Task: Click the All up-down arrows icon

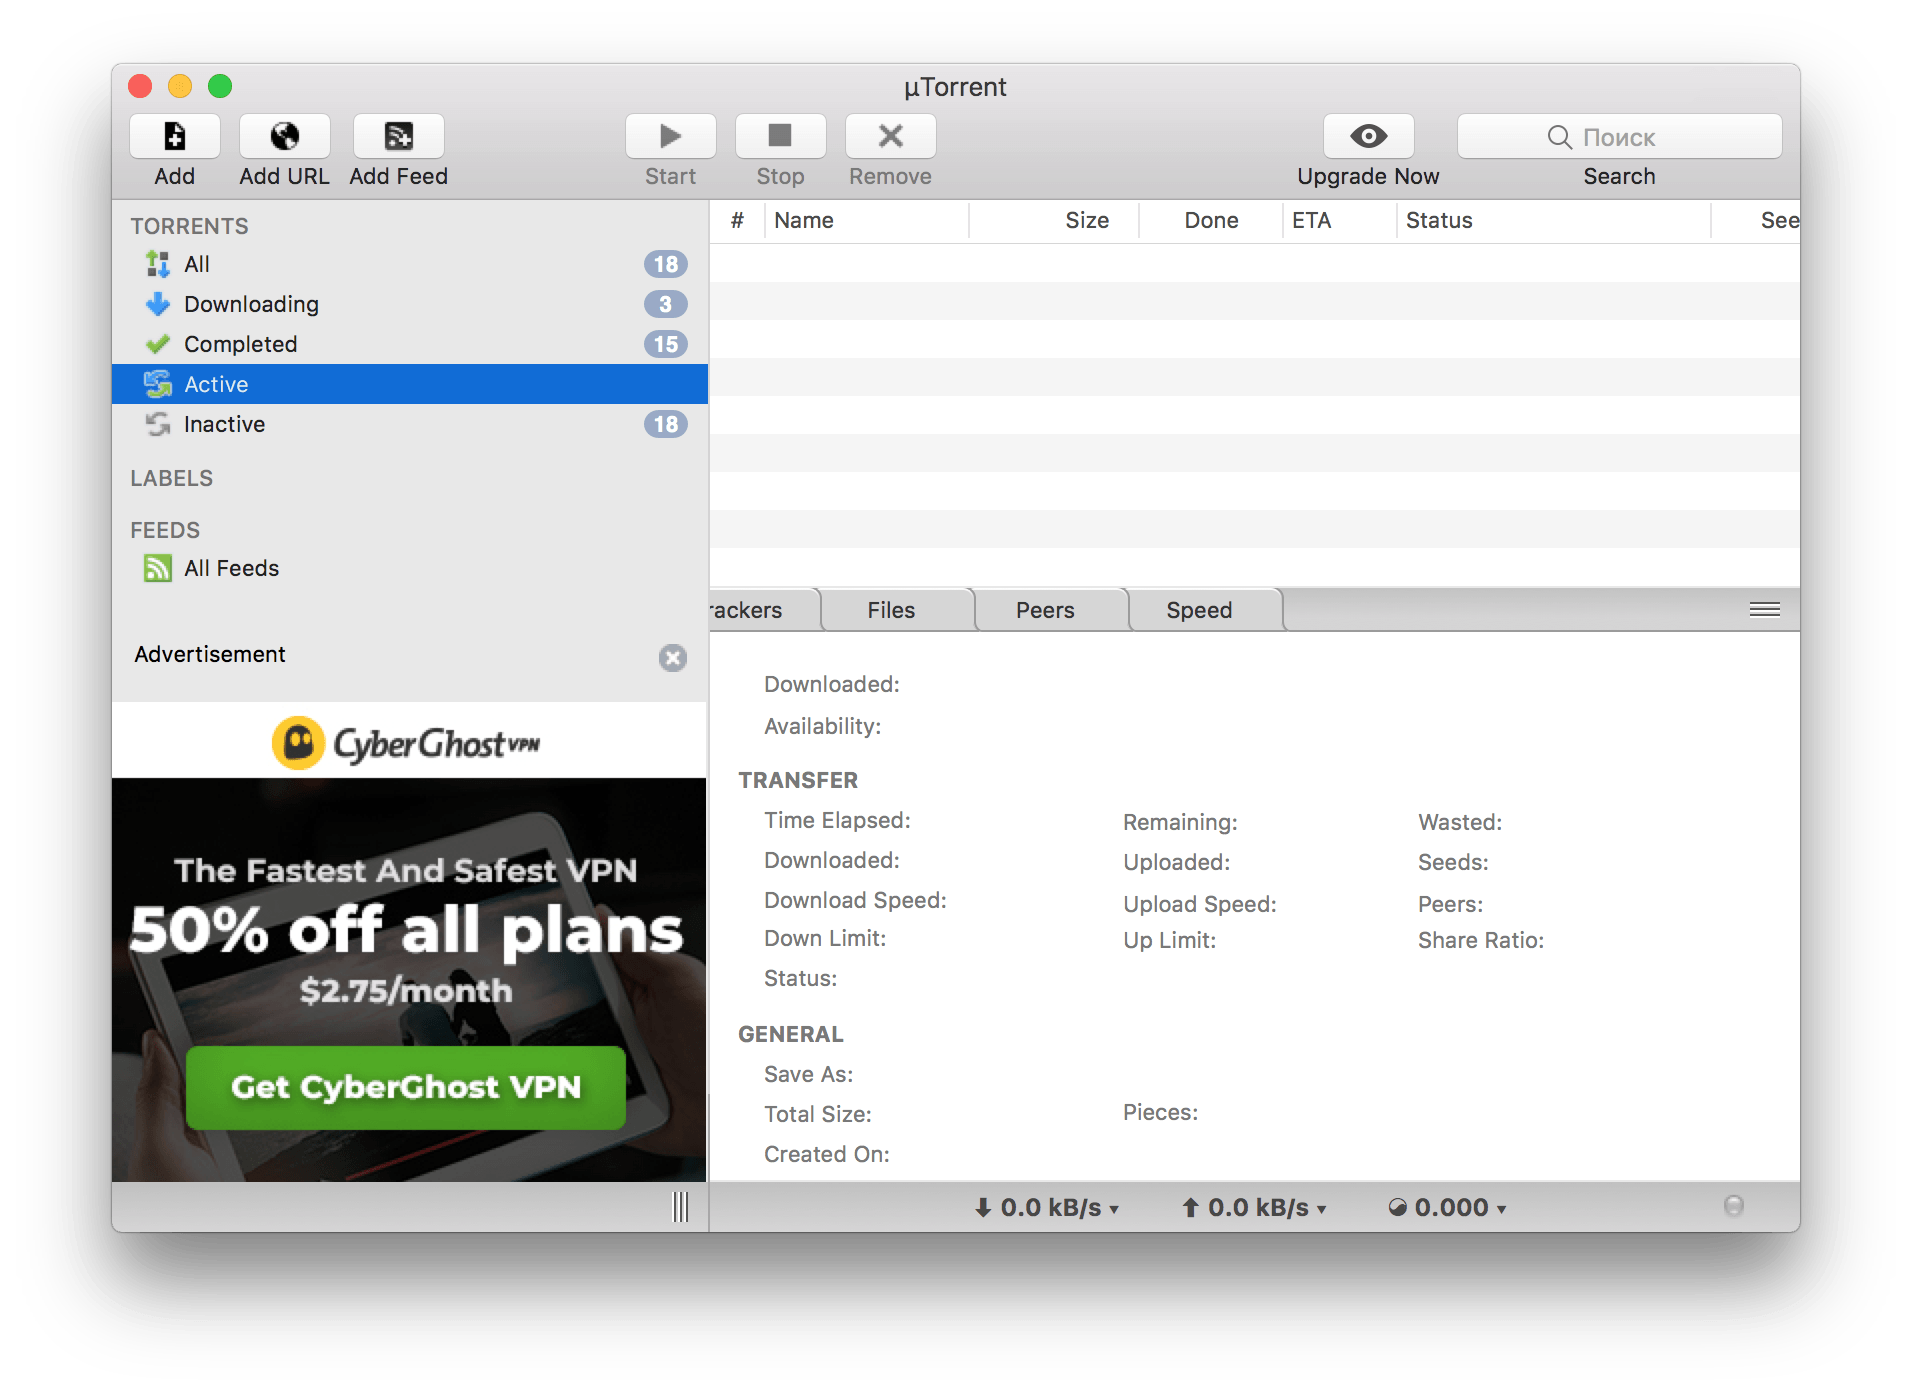Action: [x=158, y=264]
